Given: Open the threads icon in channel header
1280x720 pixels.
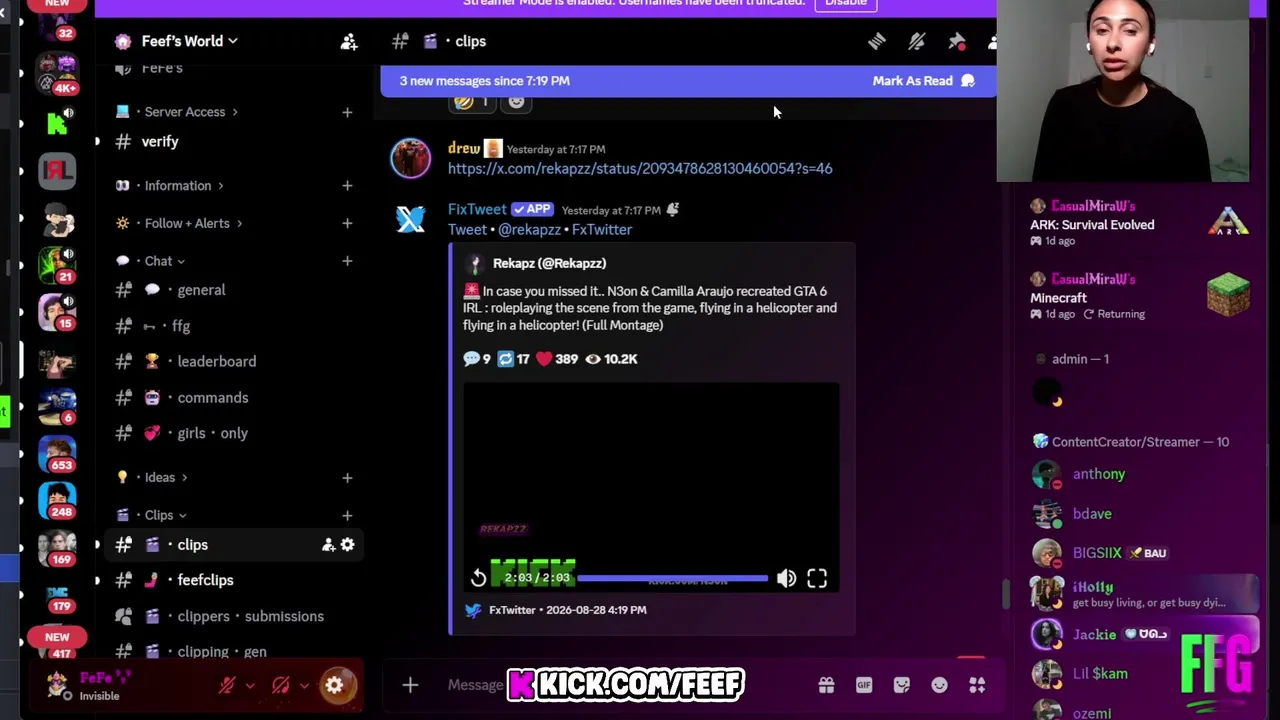Looking at the screenshot, I should click(x=876, y=41).
